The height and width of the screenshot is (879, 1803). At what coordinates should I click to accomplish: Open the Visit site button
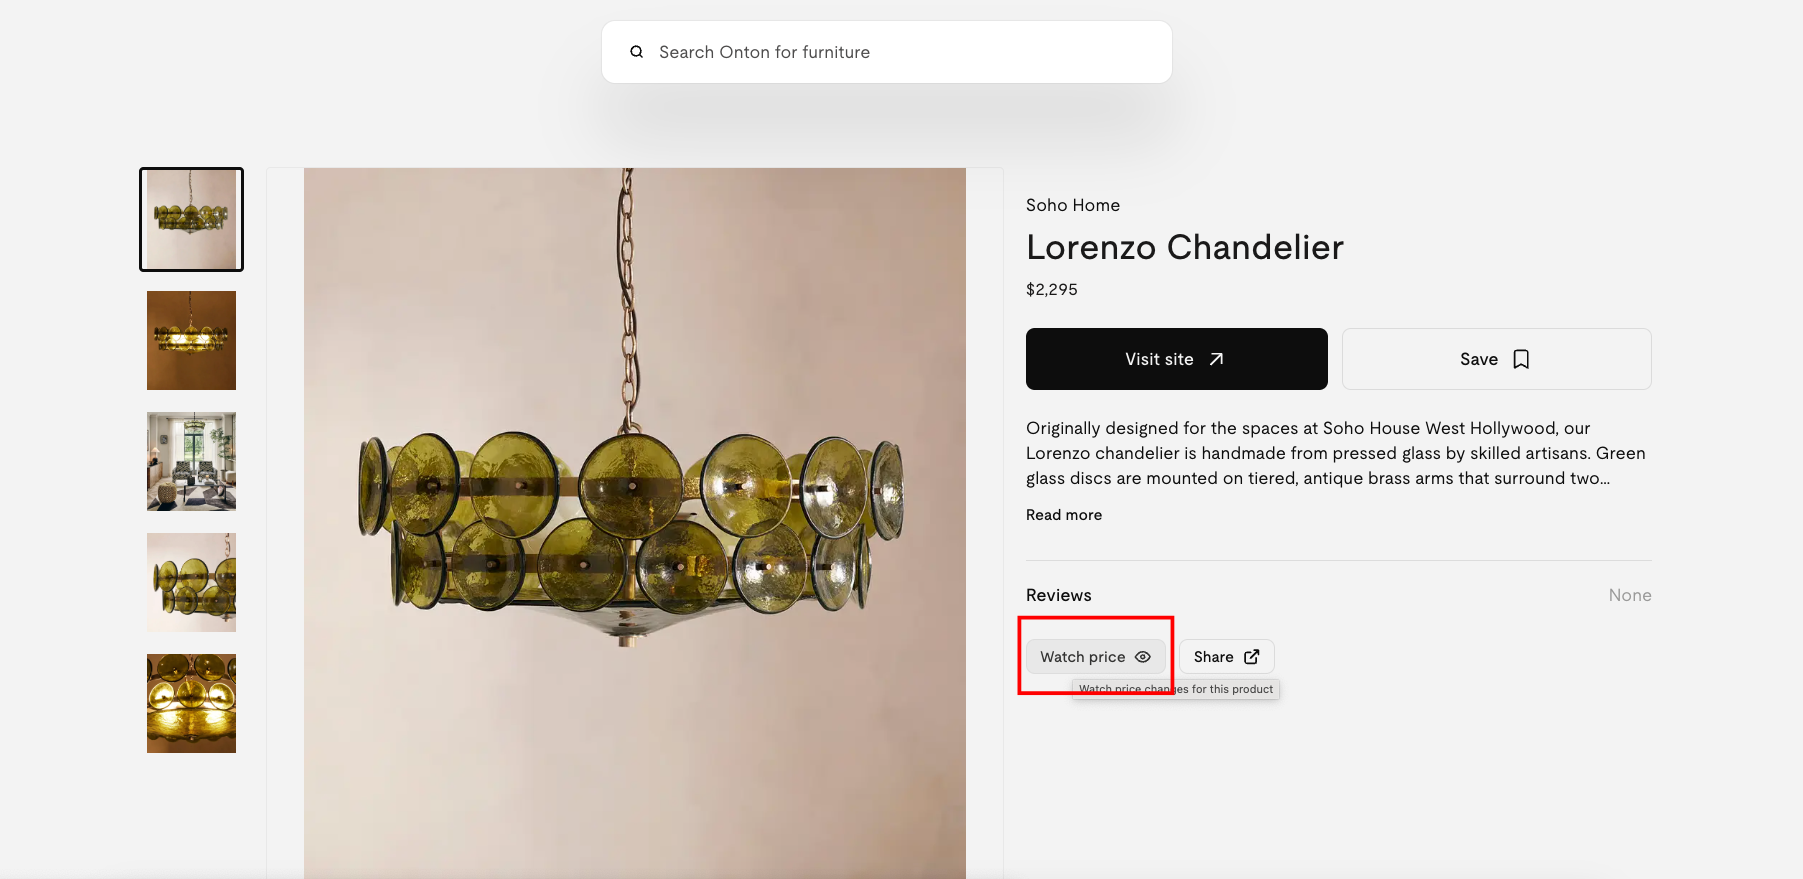[x=1177, y=359]
